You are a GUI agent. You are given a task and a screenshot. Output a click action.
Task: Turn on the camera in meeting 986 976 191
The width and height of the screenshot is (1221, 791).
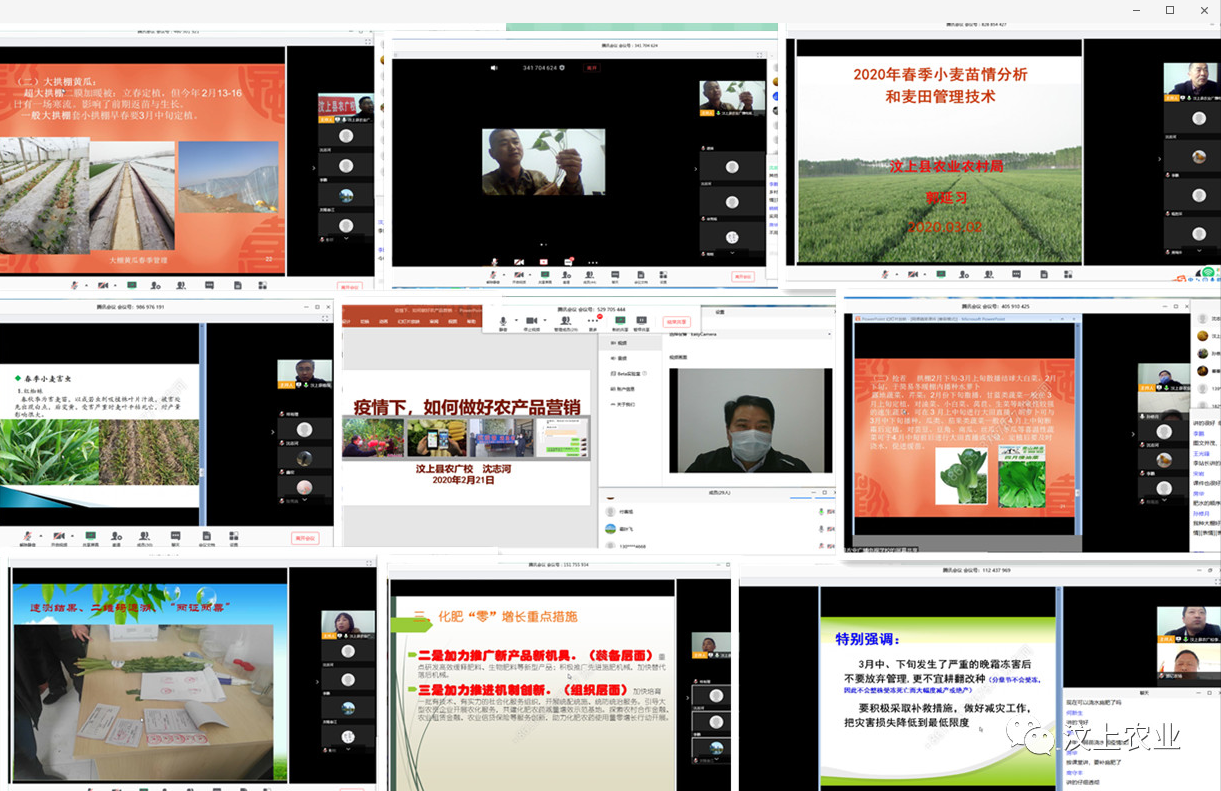tap(57, 536)
